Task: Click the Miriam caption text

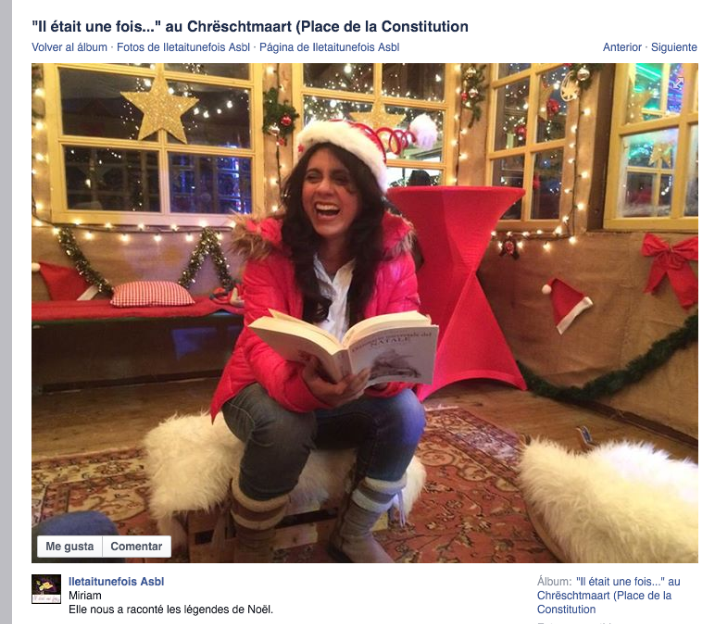Action: 85,595
